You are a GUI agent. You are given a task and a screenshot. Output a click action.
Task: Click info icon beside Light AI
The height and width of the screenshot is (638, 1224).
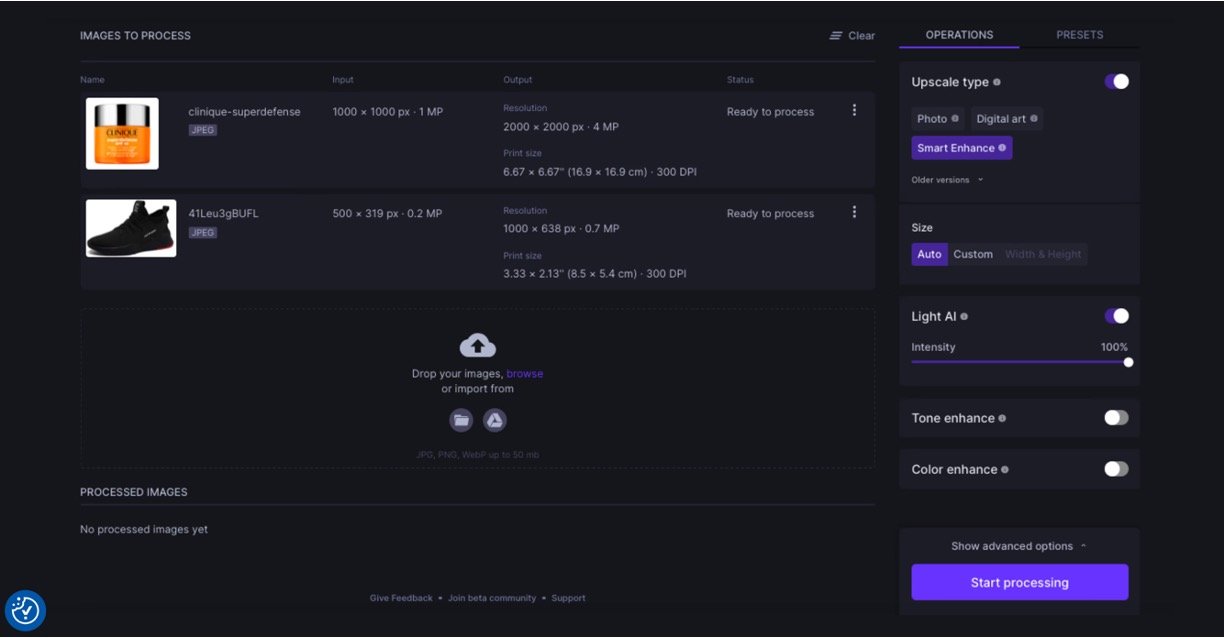tap(964, 317)
